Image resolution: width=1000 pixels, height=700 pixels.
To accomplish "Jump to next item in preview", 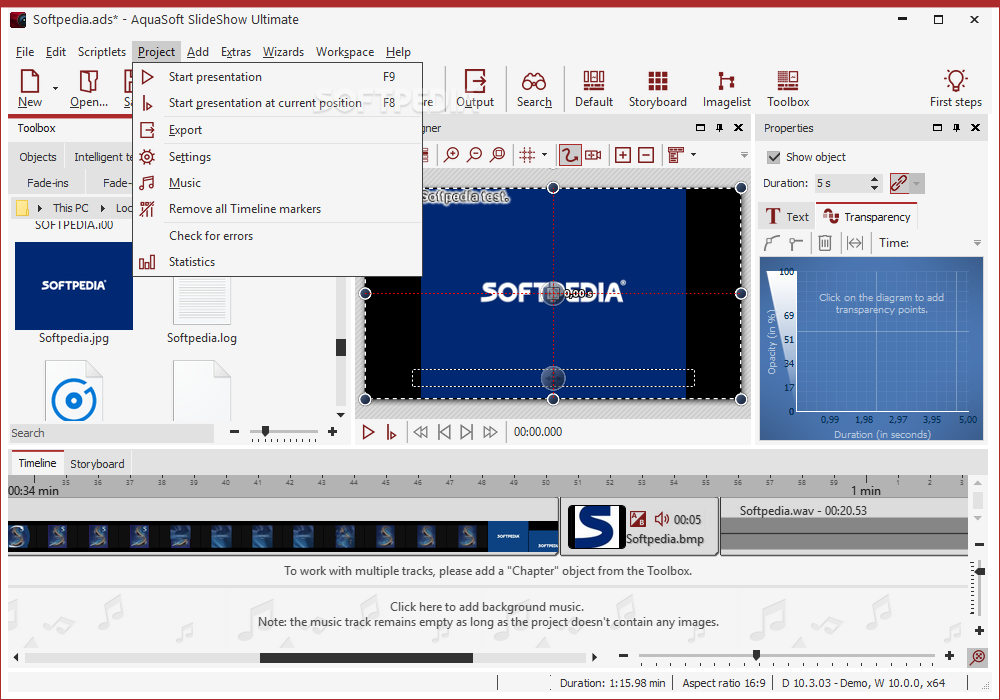I will 467,432.
